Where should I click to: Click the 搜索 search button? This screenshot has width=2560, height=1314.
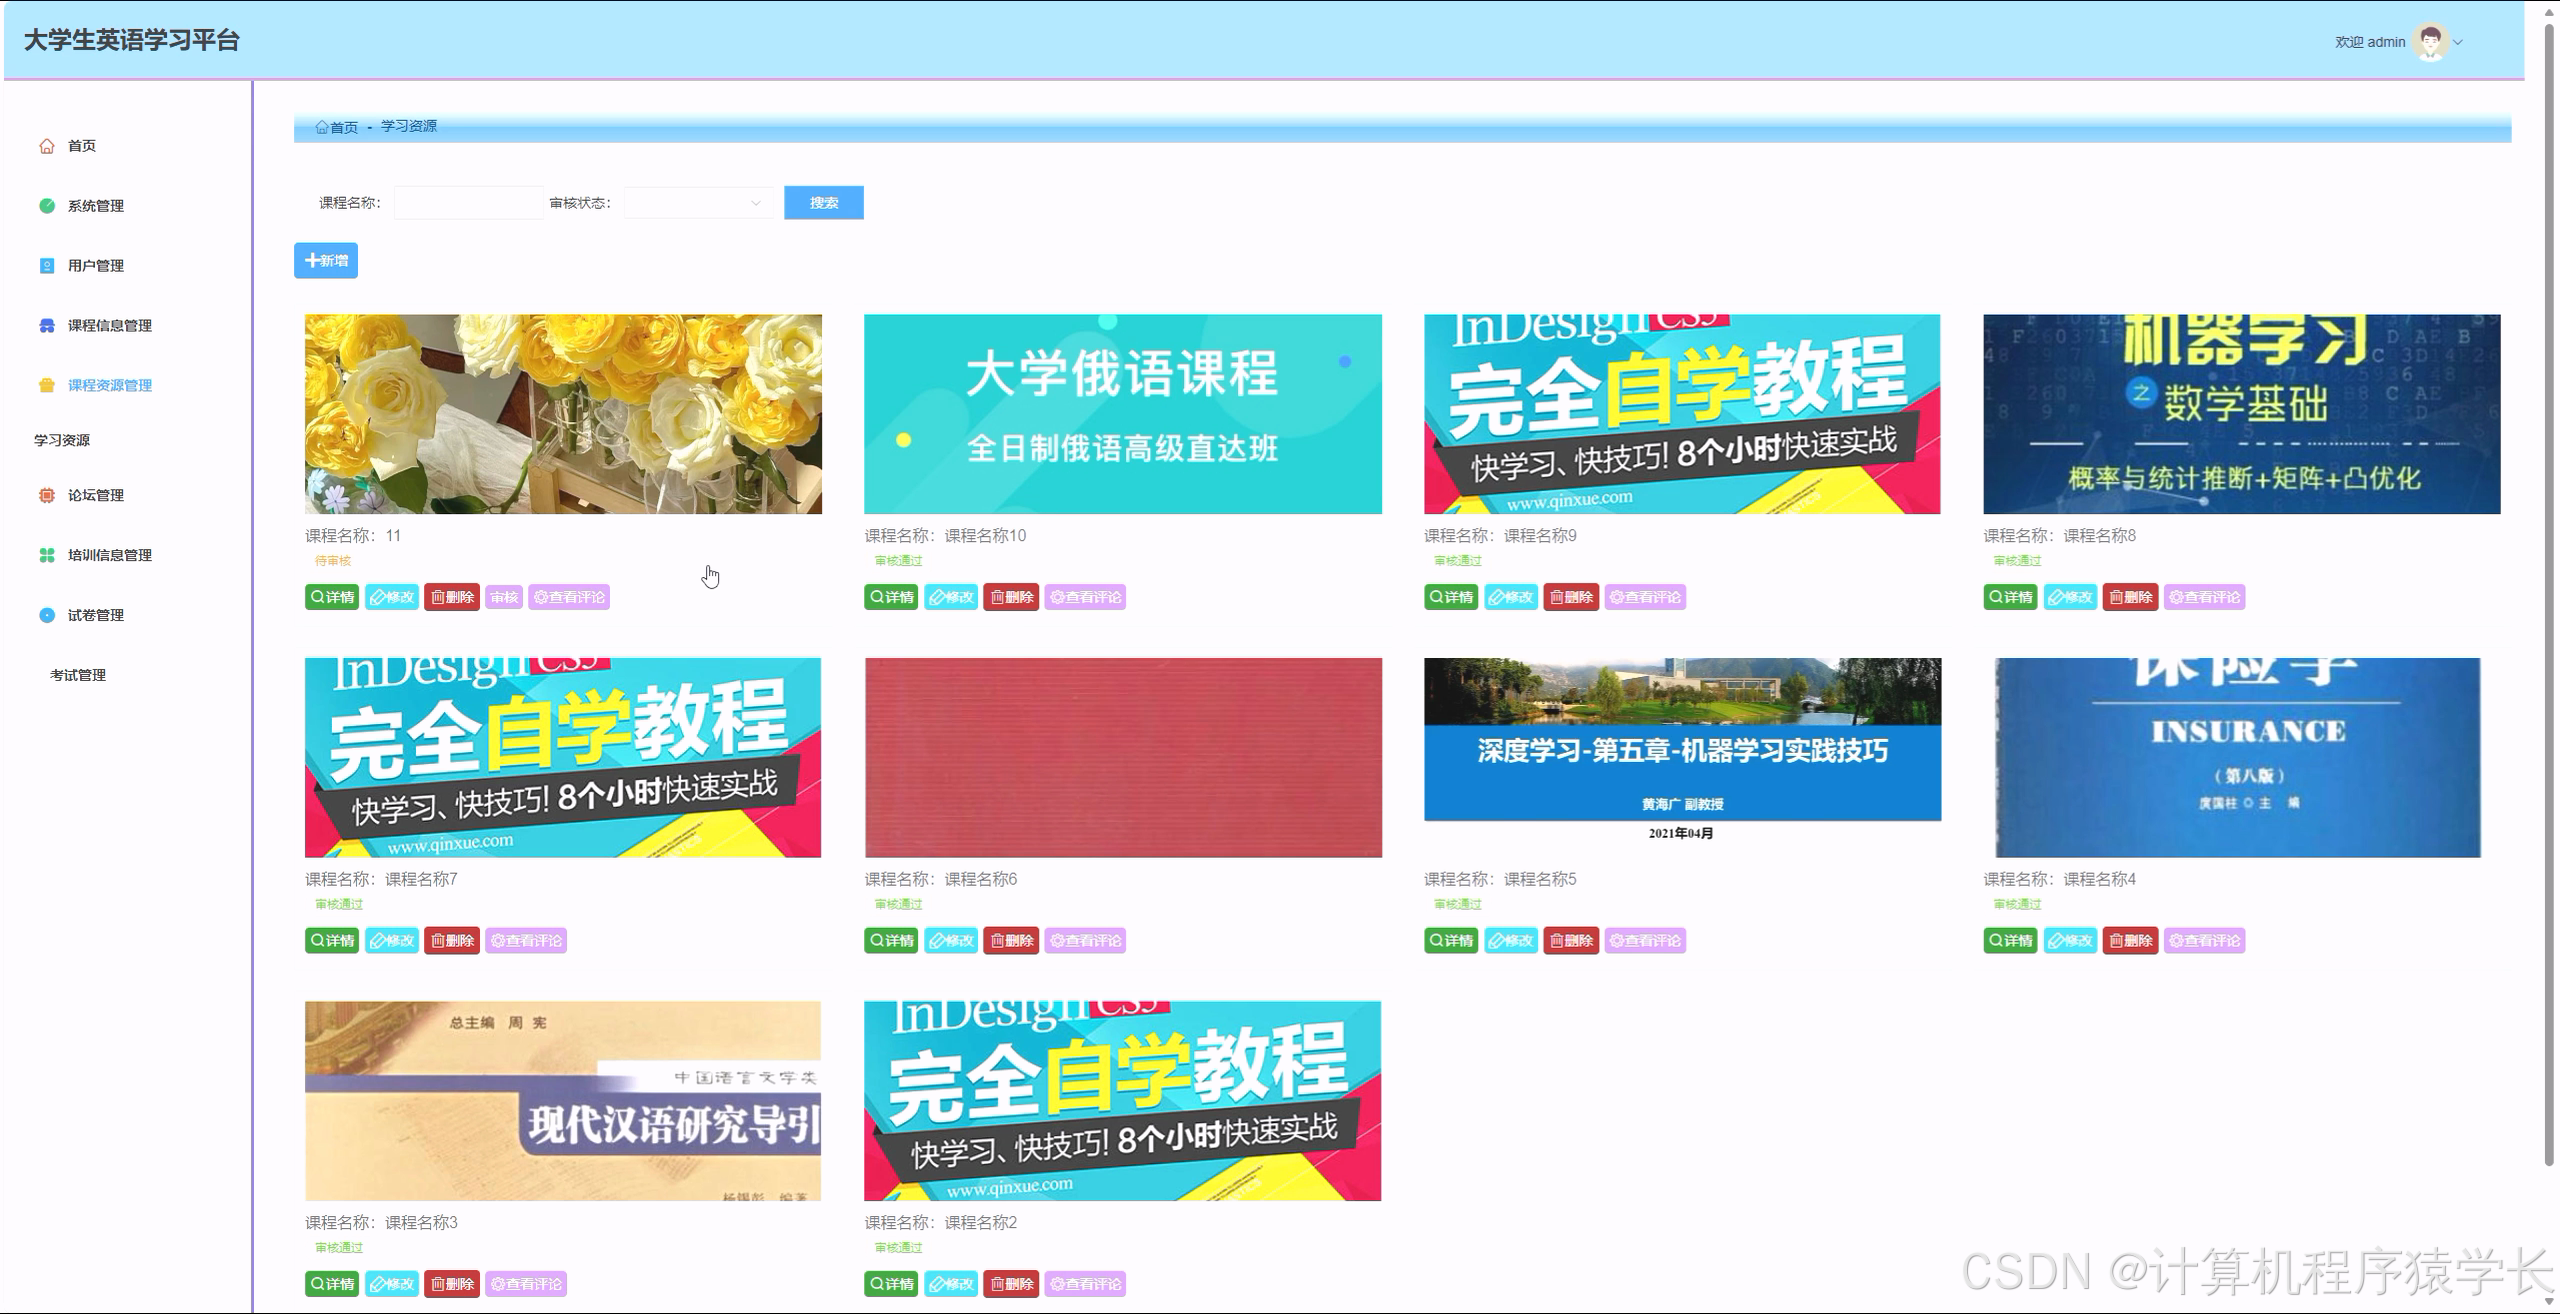(823, 202)
